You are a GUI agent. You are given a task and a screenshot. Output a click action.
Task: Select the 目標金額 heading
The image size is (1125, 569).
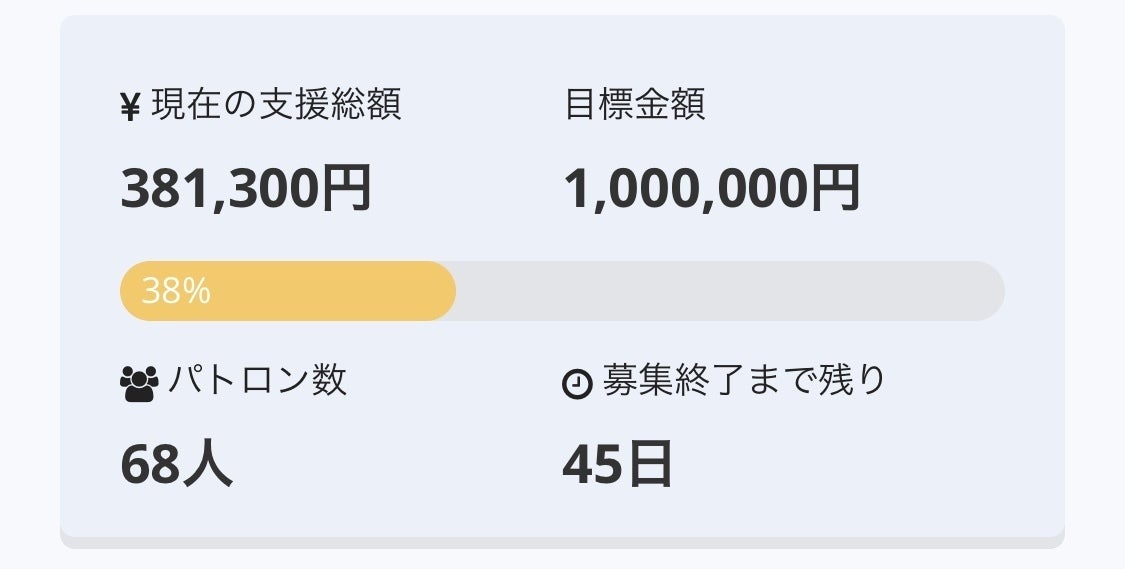(x=635, y=105)
